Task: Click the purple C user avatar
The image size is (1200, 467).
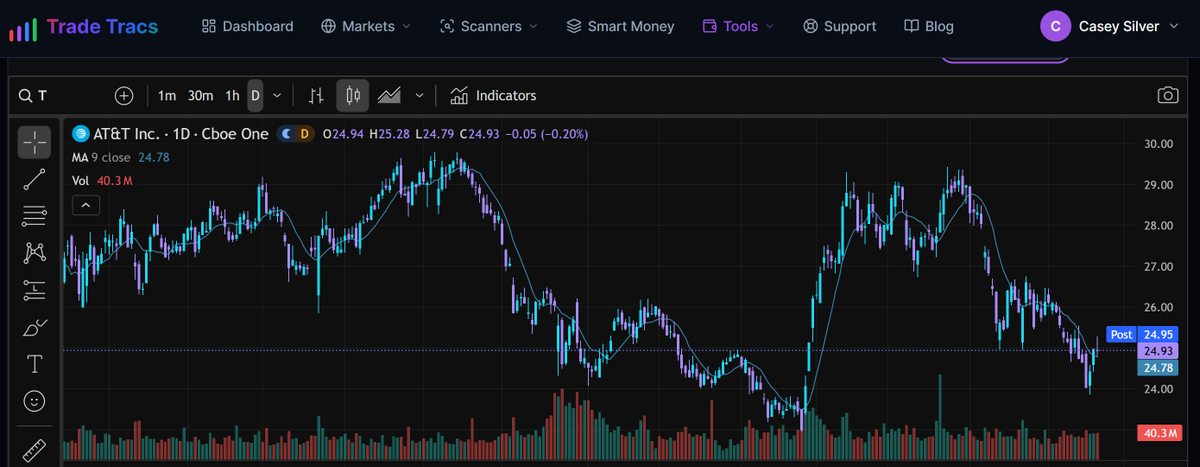Action: [x=1056, y=27]
